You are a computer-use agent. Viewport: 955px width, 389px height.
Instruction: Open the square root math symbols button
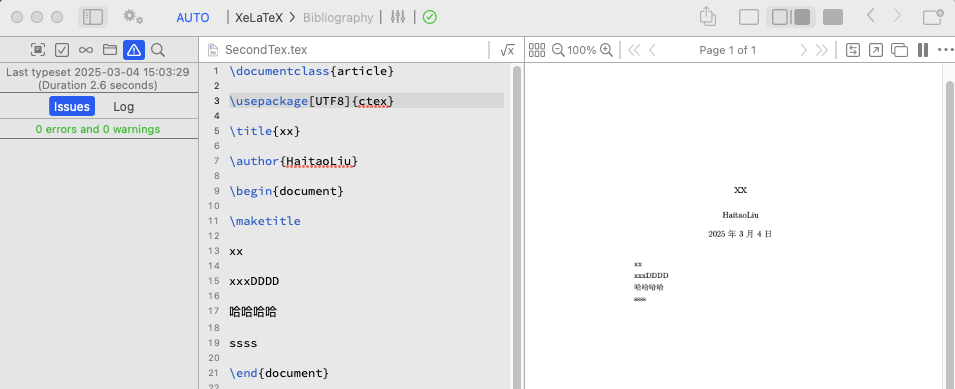(x=507, y=50)
